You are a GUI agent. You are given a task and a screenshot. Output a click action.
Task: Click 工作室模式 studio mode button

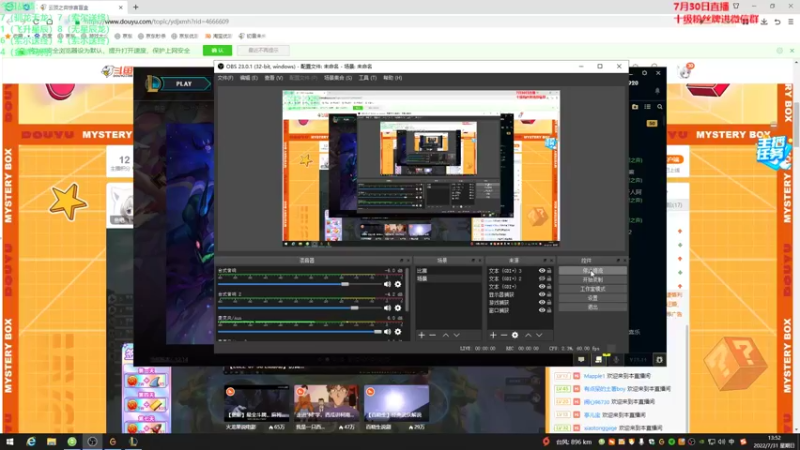pyautogui.click(x=592, y=289)
